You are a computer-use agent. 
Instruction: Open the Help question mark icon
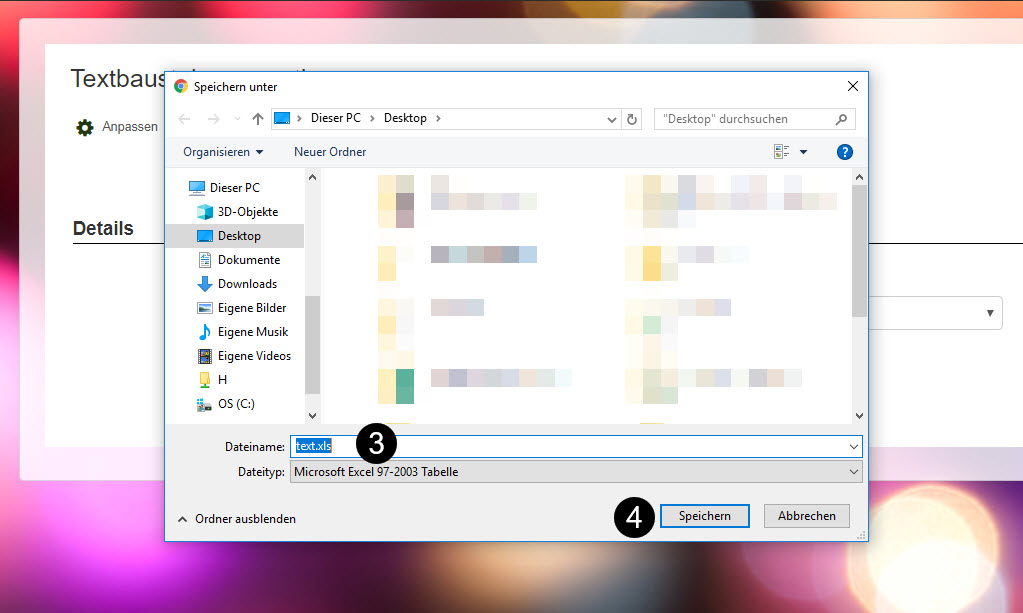point(844,152)
